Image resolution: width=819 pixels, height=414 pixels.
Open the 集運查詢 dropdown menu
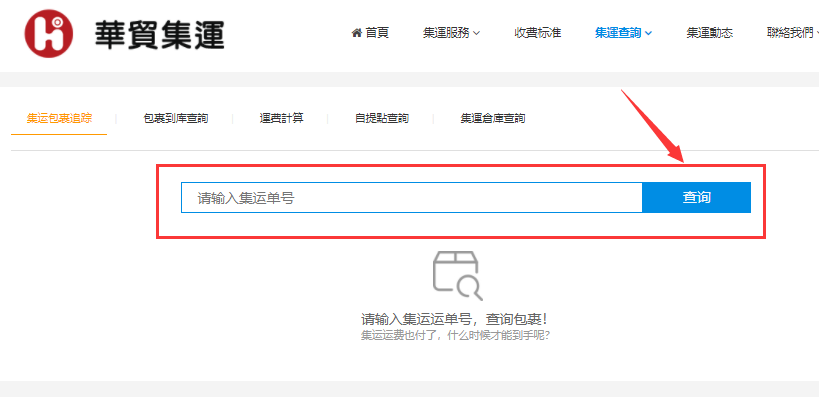click(623, 33)
